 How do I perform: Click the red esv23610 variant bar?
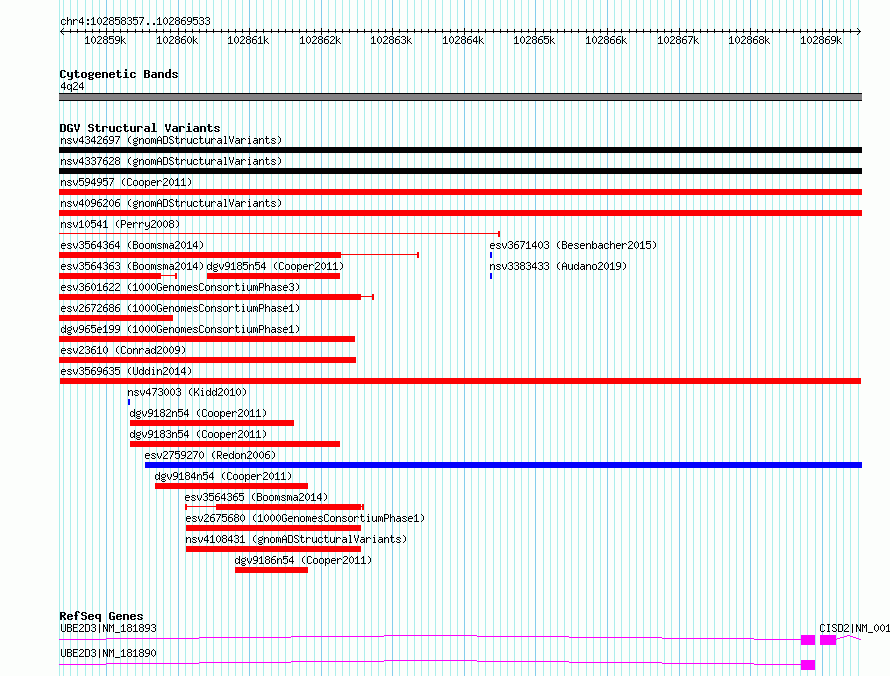point(207,360)
